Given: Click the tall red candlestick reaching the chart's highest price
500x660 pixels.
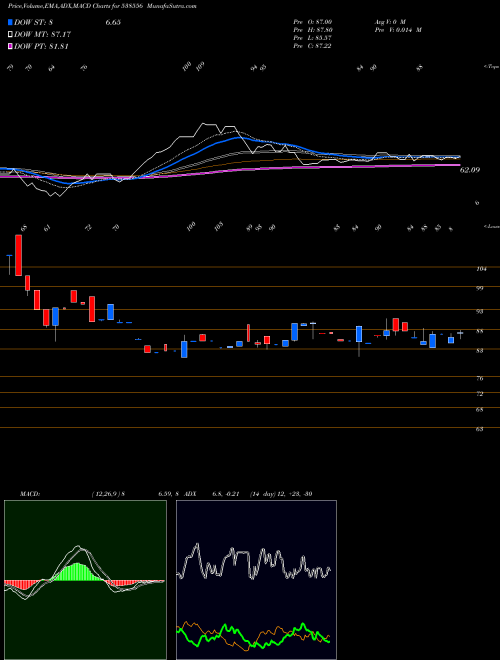Looking at the screenshot, I should click(19, 255).
